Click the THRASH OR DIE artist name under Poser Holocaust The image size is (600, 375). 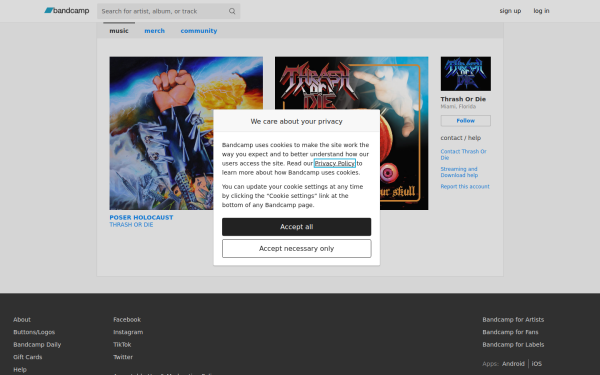131,225
